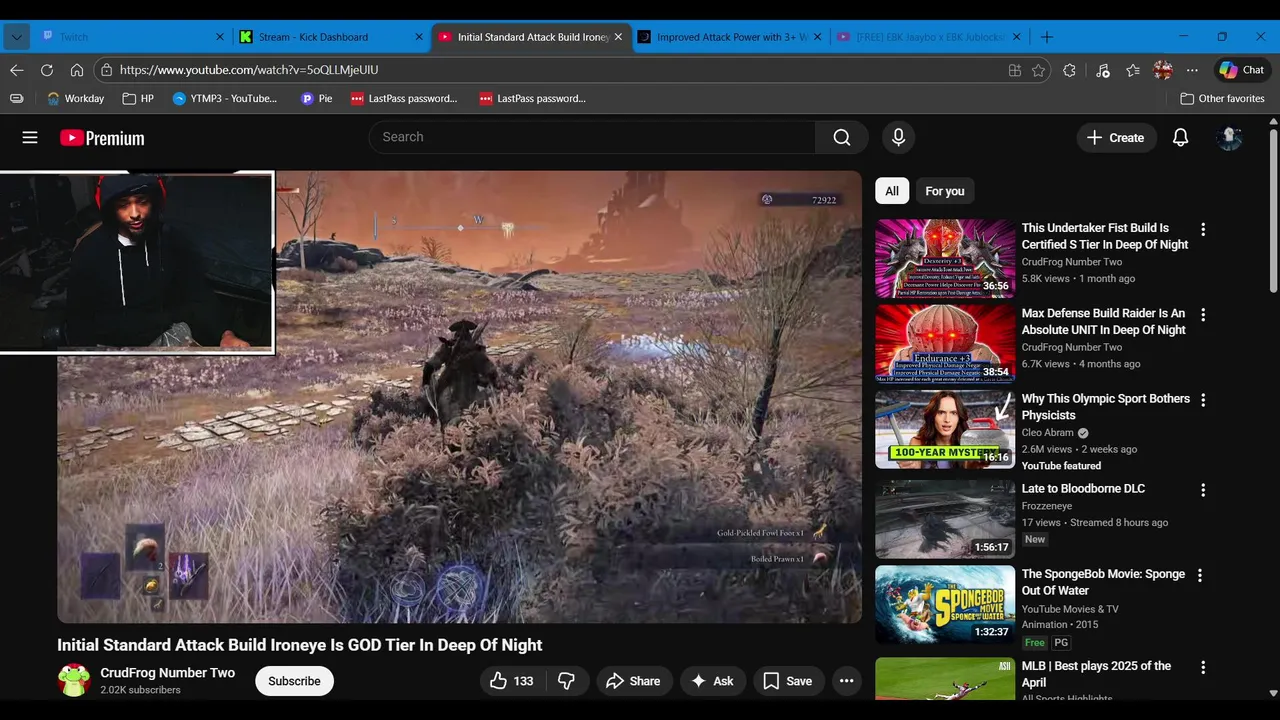Click the Share button

point(634,681)
